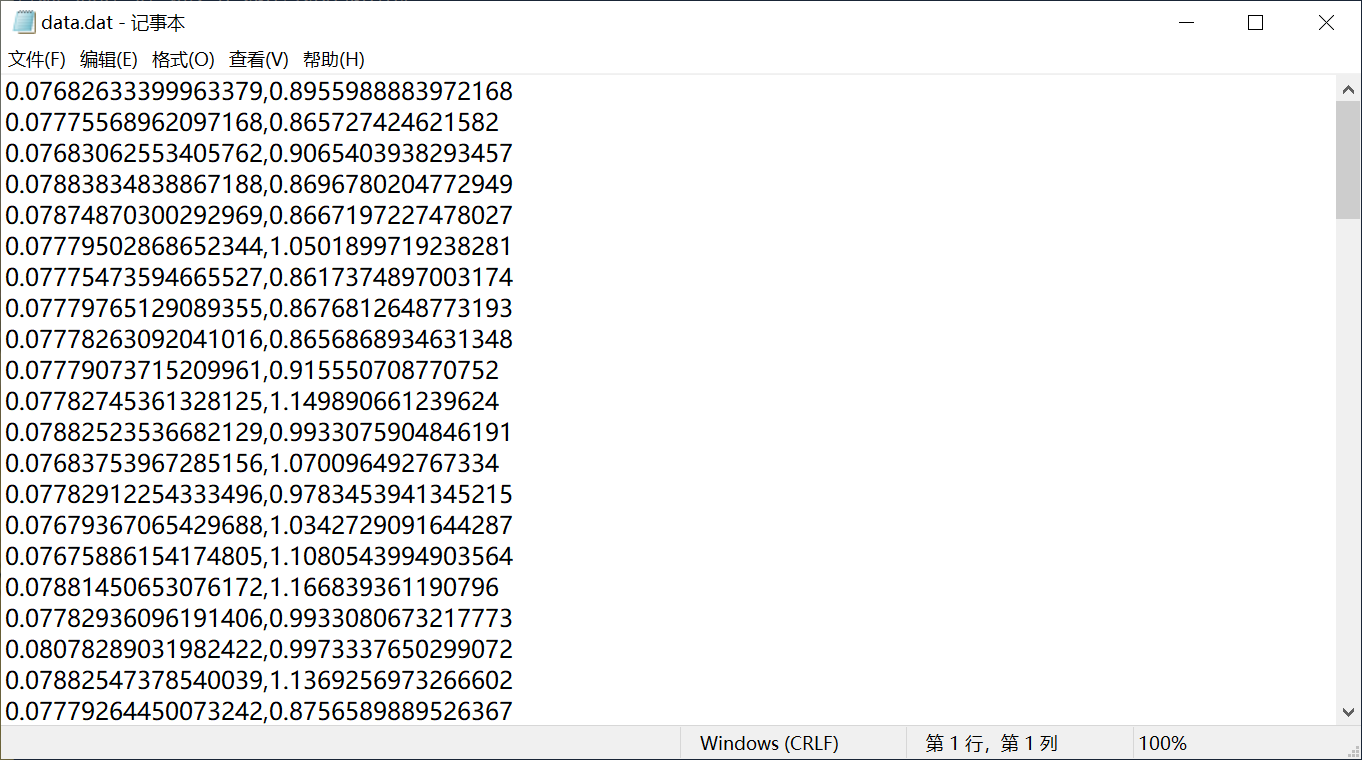
Task: Click line 0.0777556896209717,0.865727424621582
Action: tap(252, 123)
